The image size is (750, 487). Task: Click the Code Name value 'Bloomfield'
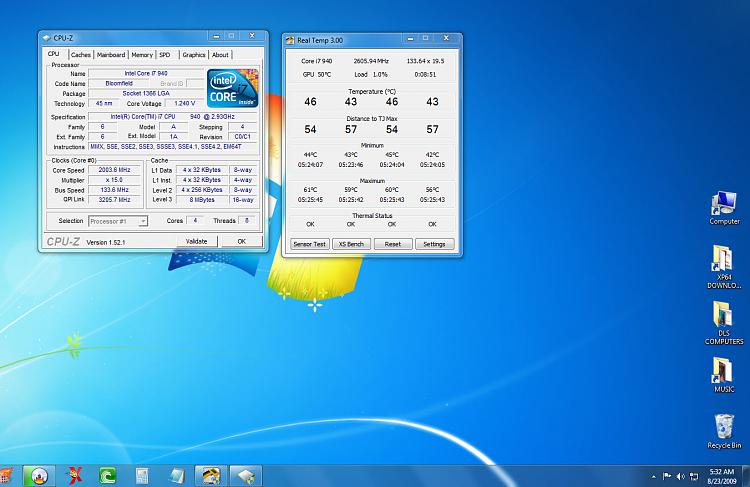click(x=119, y=83)
